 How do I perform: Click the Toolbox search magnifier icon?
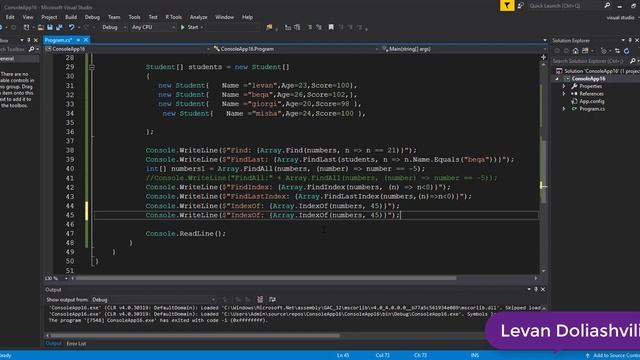pos(31,49)
